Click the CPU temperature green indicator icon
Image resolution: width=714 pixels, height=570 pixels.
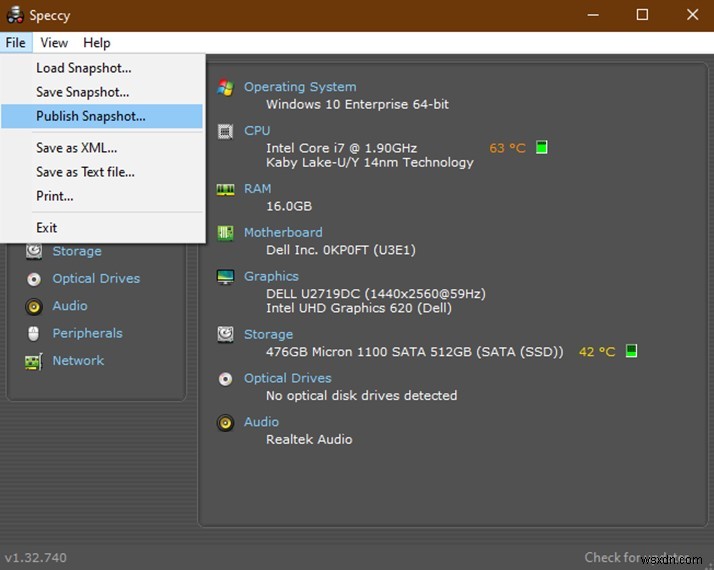coord(541,148)
